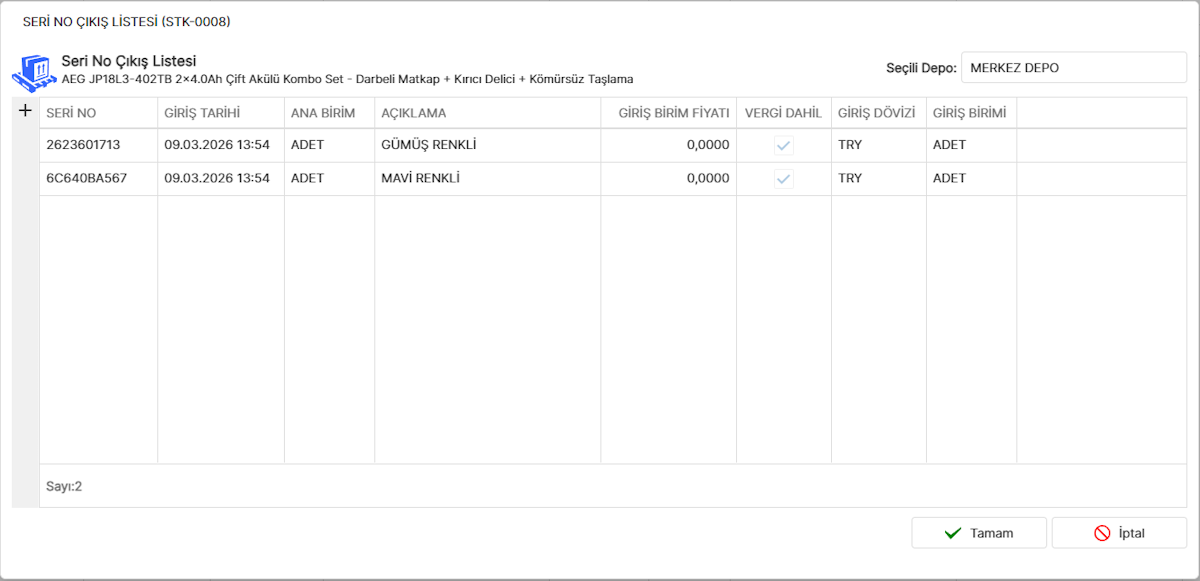The image size is (1200, 581).
Task: Toggle Vergi Dahil checkbox for serial 6C640BA567
Action: click(x=784, y=179)
